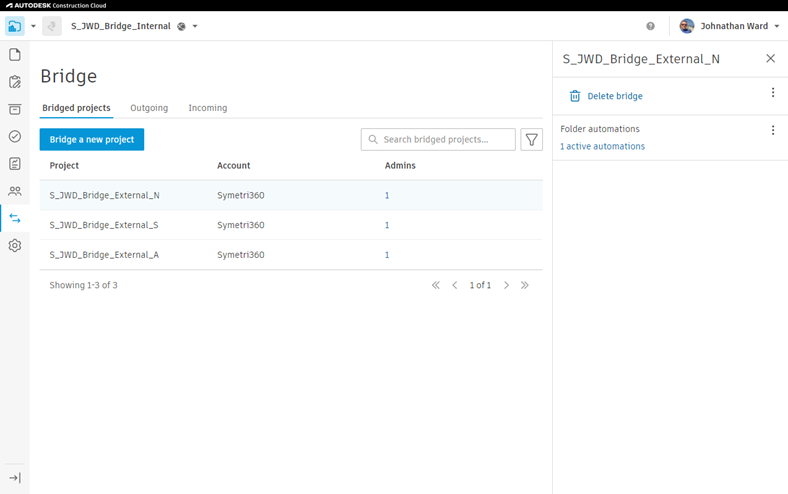Open the product picker dropdown arrow
This screenshot has height=494, width=788.
33,26
